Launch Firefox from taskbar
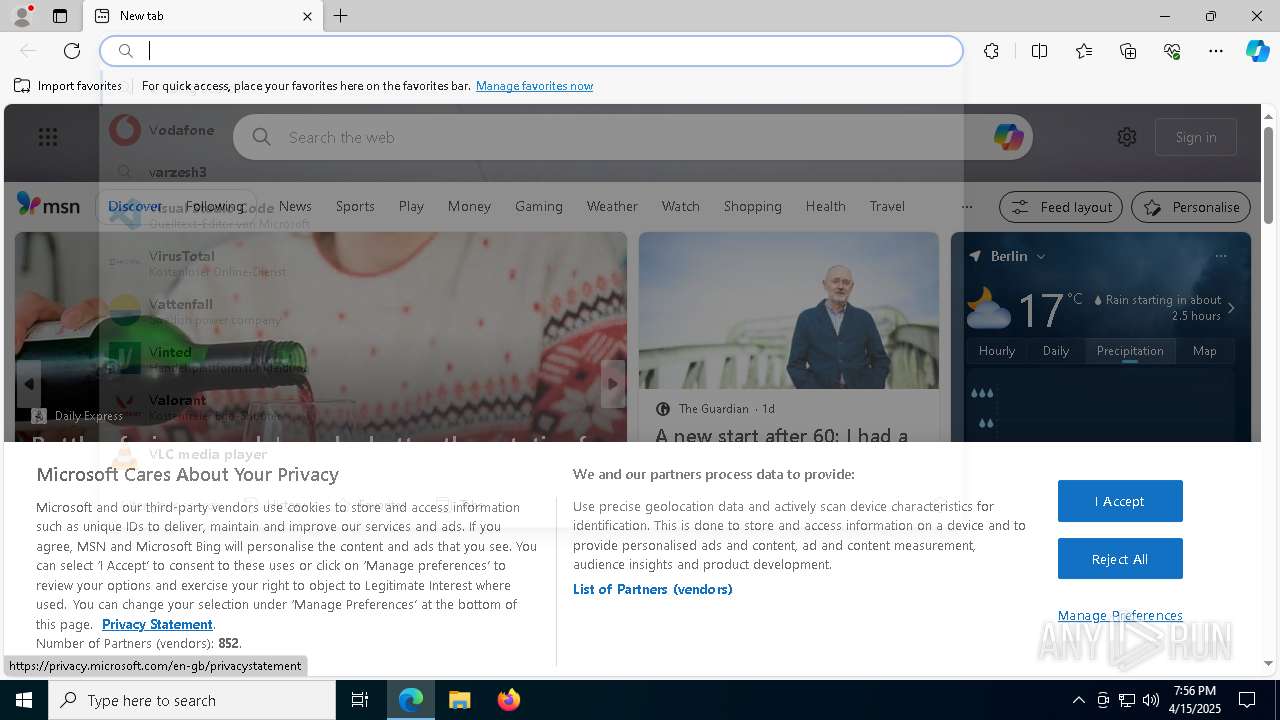 click(509, 700)
